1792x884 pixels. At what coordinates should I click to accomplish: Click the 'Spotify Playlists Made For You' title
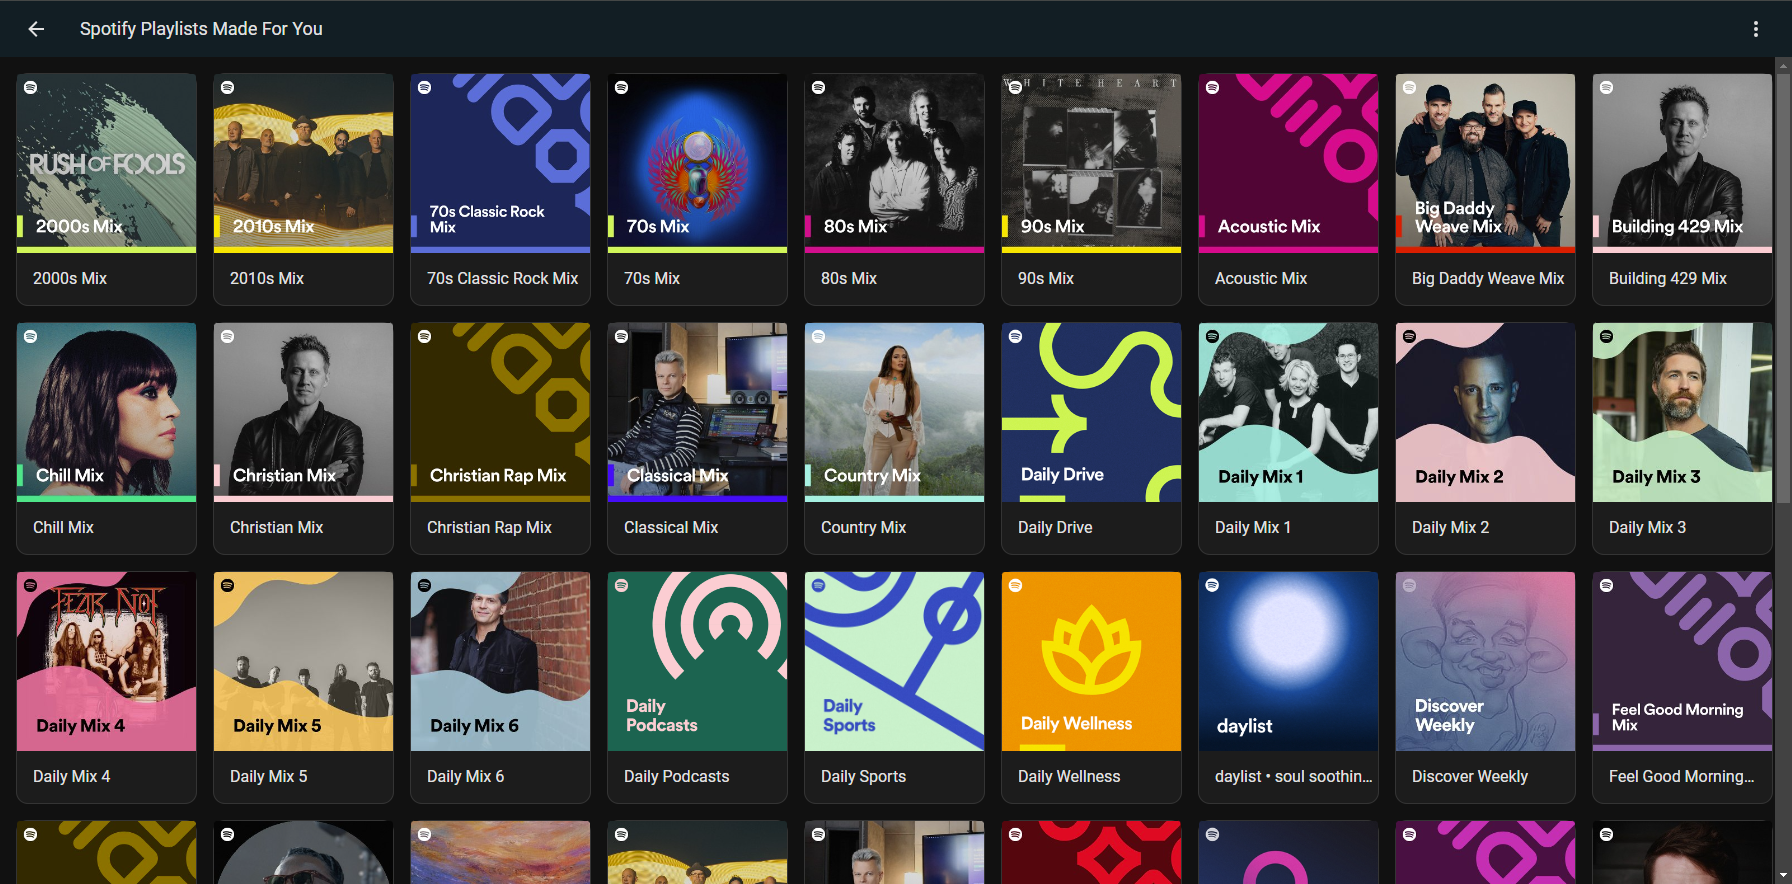(201, 29)
